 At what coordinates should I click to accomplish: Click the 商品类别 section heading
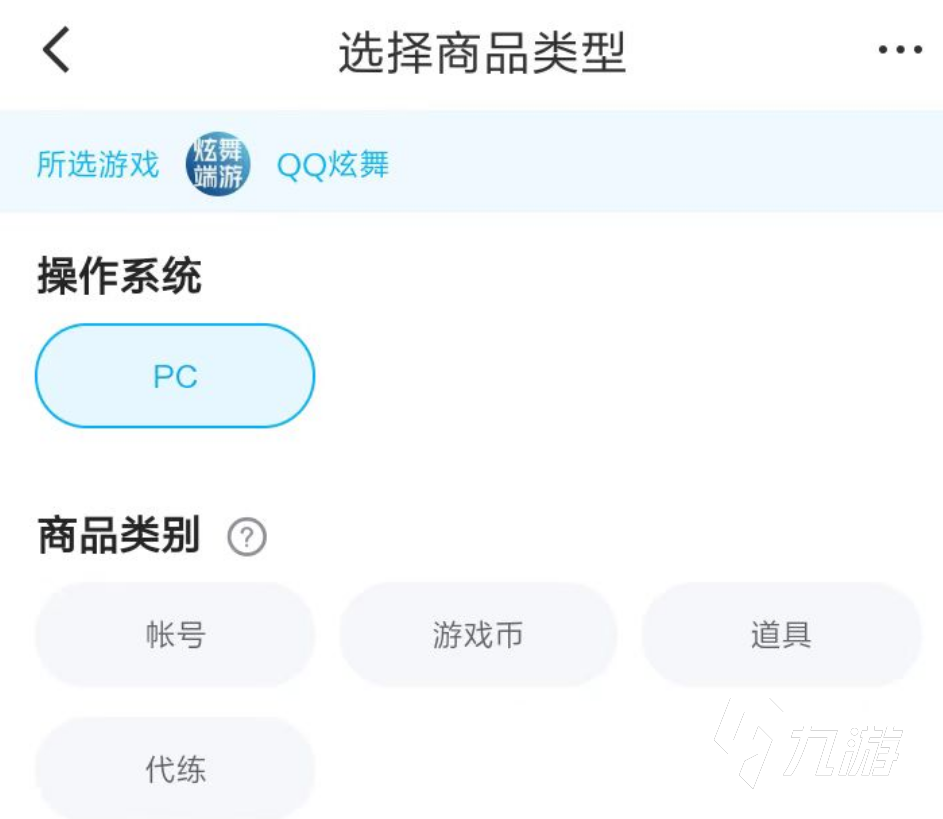point(119,535)
